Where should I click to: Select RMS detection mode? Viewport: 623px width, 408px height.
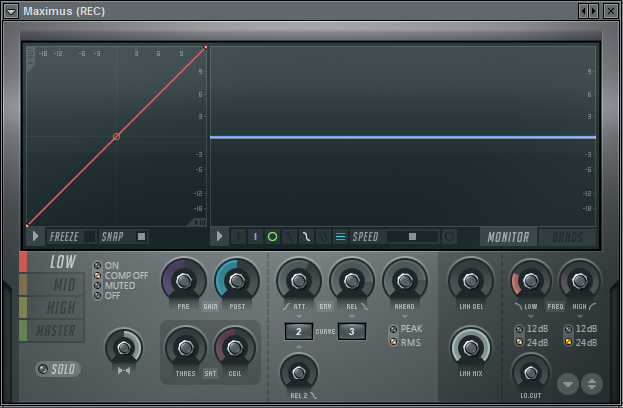(x=405, y=342)
